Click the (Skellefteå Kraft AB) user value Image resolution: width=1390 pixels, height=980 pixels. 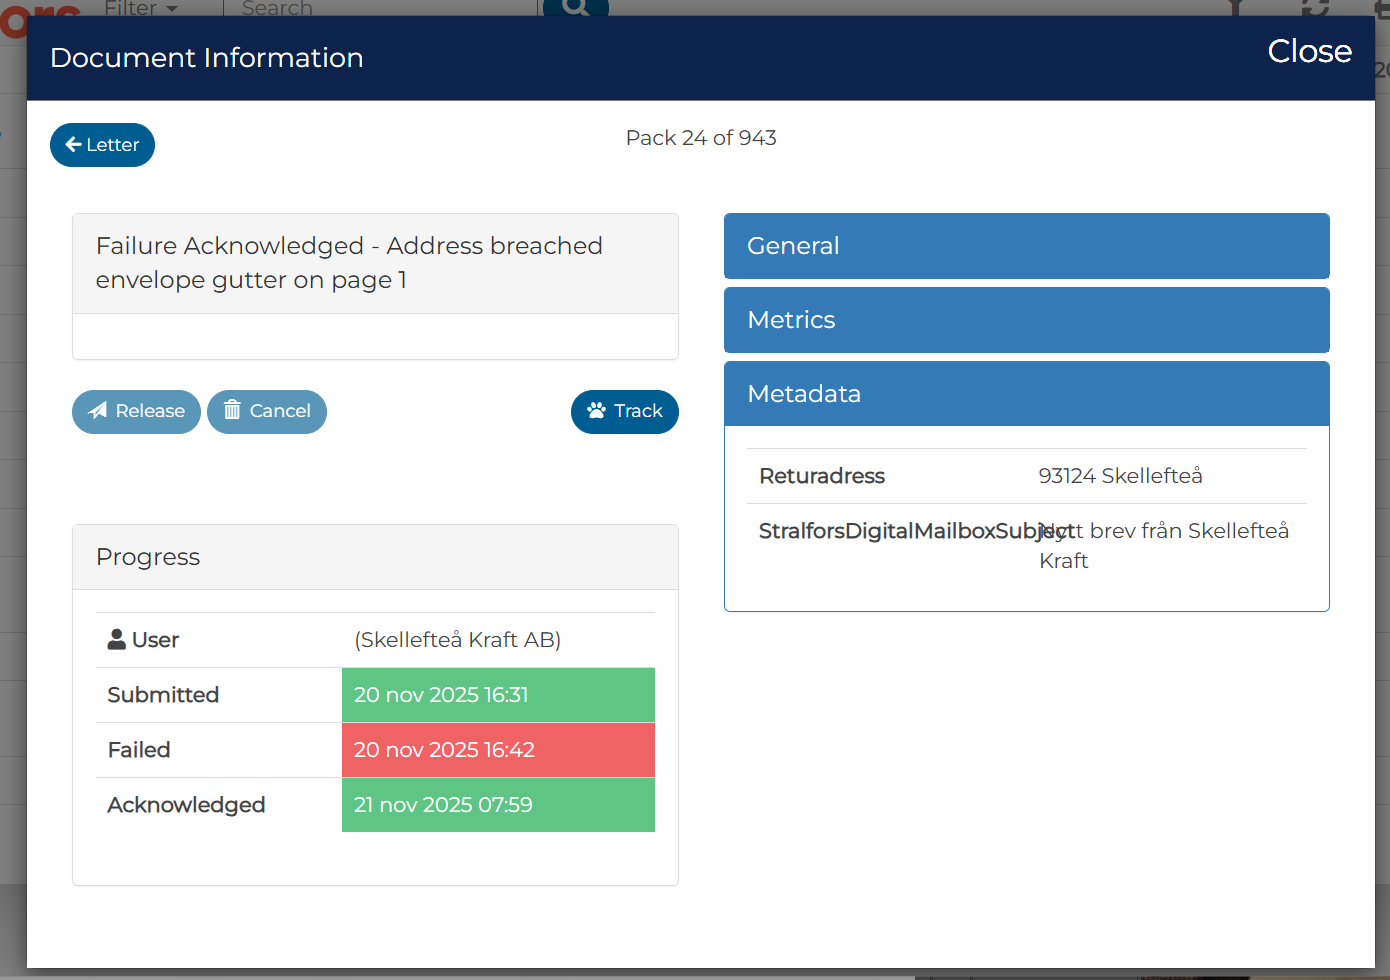point(458,640)
